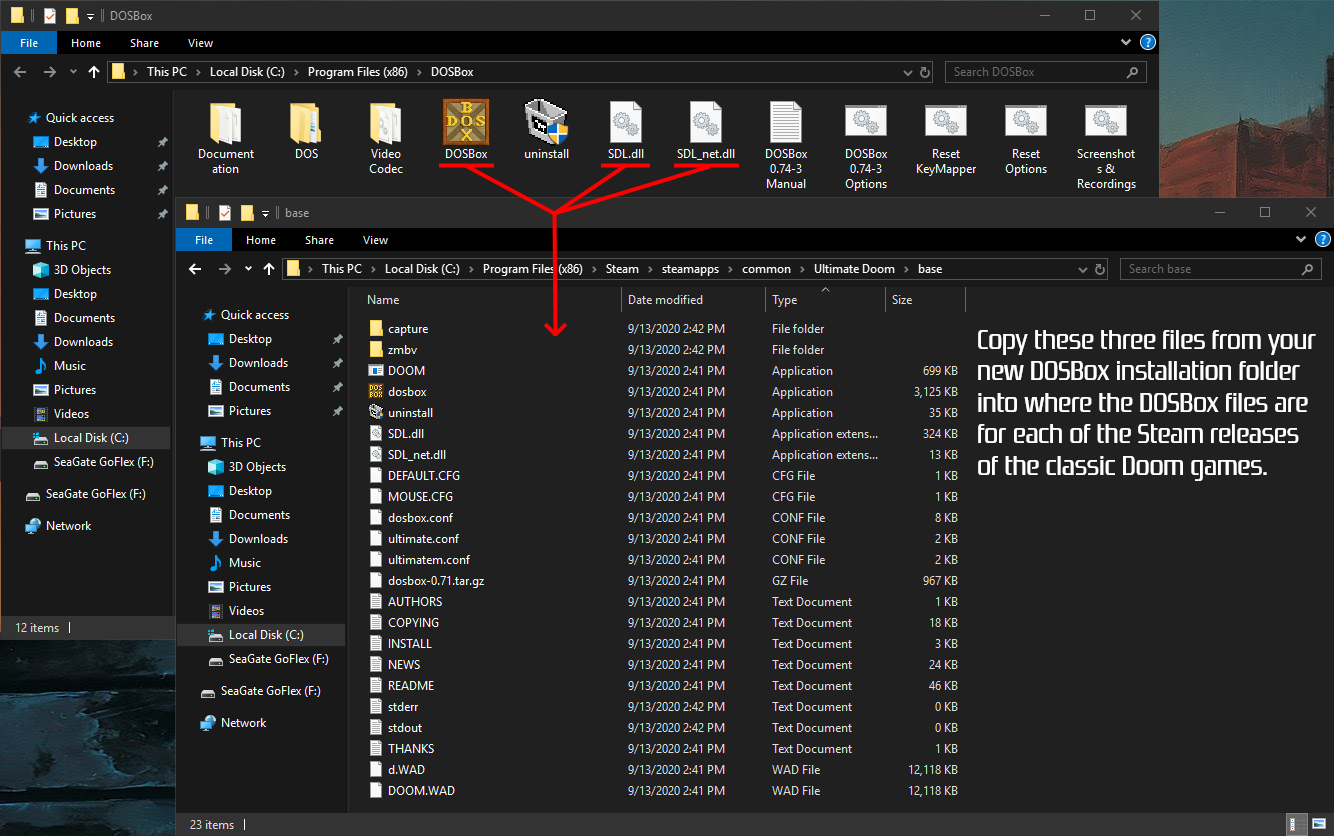Open the Share tab in the base window
Viewport: 1334px width, 836px height.
[x=320, y=240]
